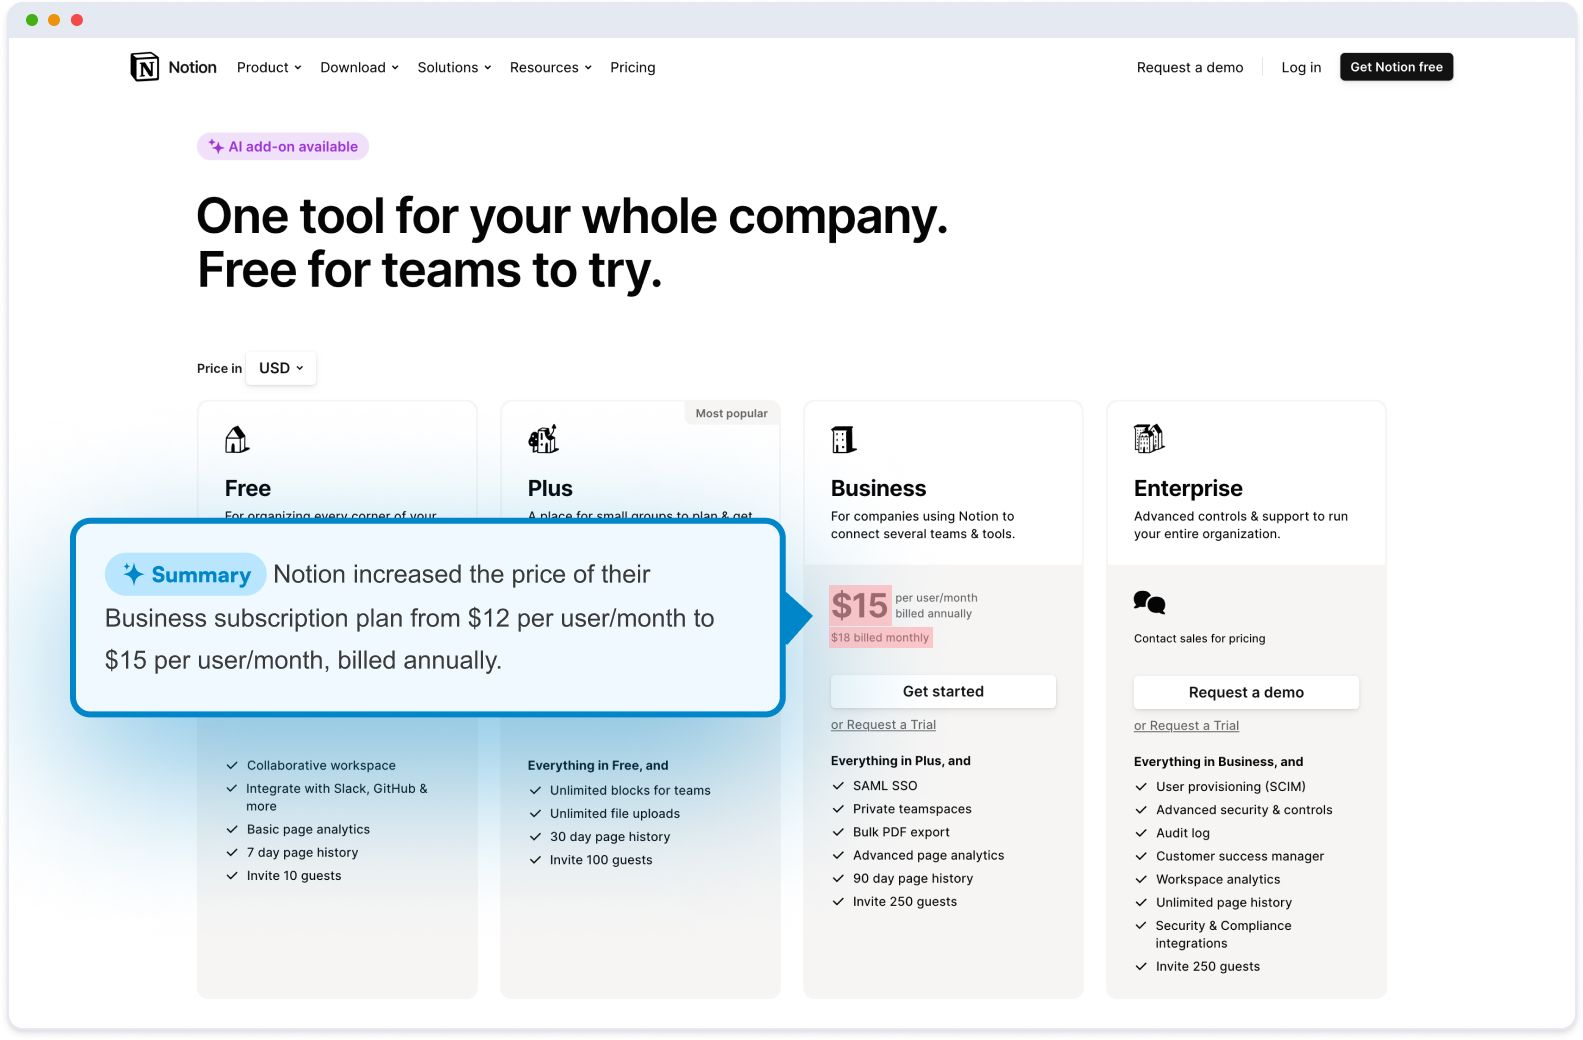This screenshot has width=1583, height=1040.
Task: Click 'Advanced page analytics' feature
Action: click(x=928, y=855)
